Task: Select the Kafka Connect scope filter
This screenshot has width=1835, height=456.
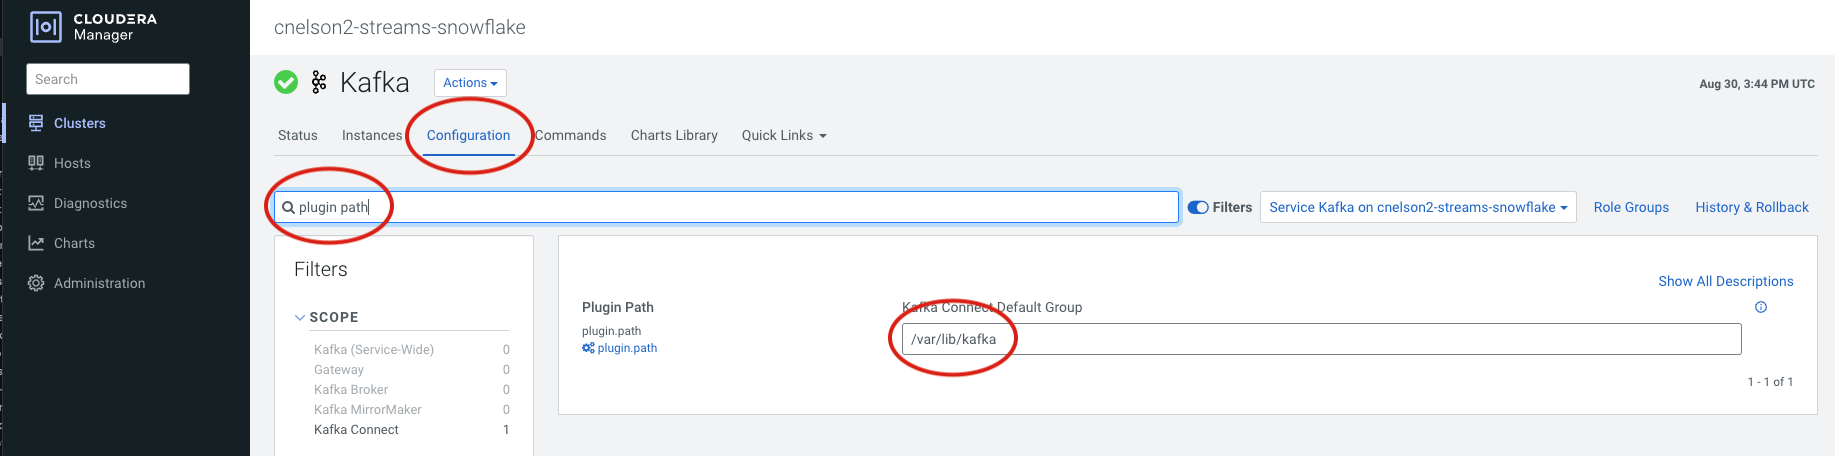Action: tap(356, 429)
